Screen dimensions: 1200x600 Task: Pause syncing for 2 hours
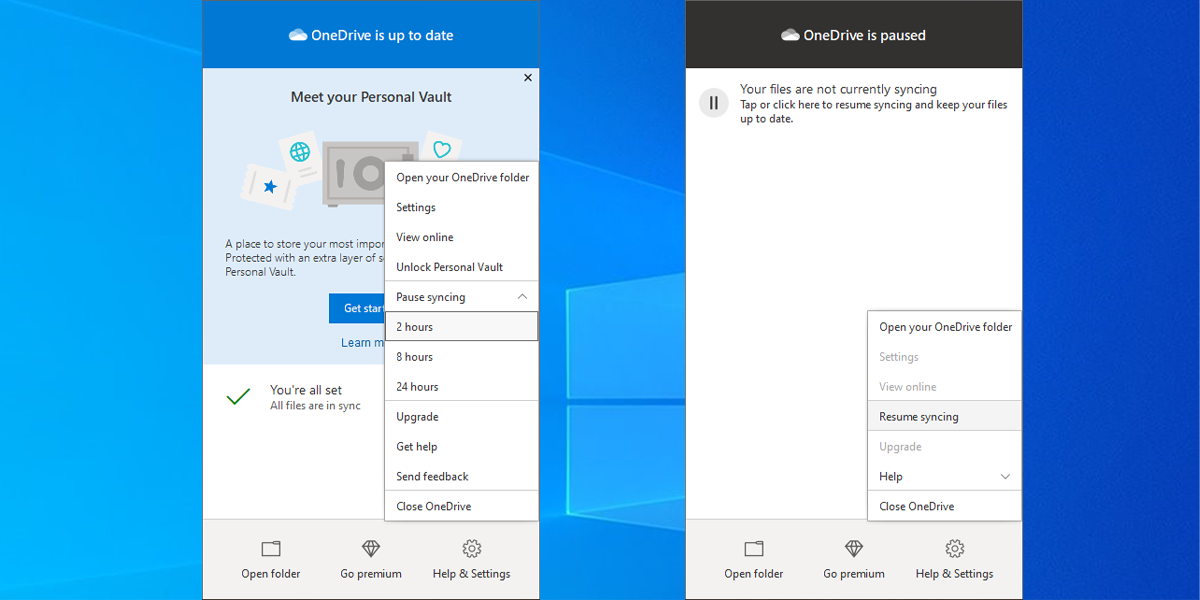[x=462, y=327]
